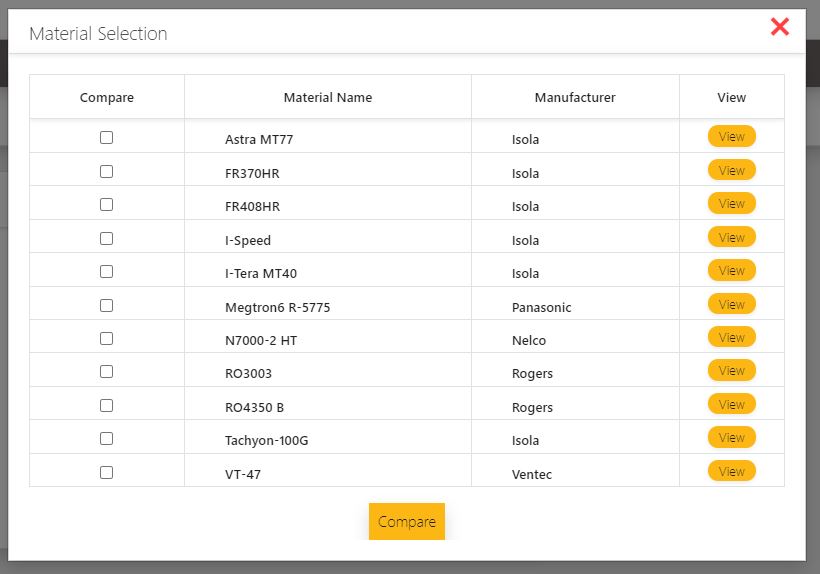Click the yellow Compare button
The height and width of the screenshot is (574, 820).
pyautogui.click(x=406, y=521)
